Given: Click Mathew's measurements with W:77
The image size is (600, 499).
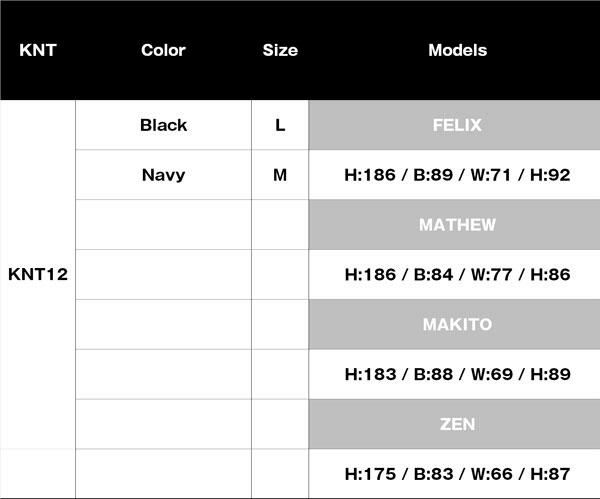Looking at the screenshot, I should pos(457,275).
